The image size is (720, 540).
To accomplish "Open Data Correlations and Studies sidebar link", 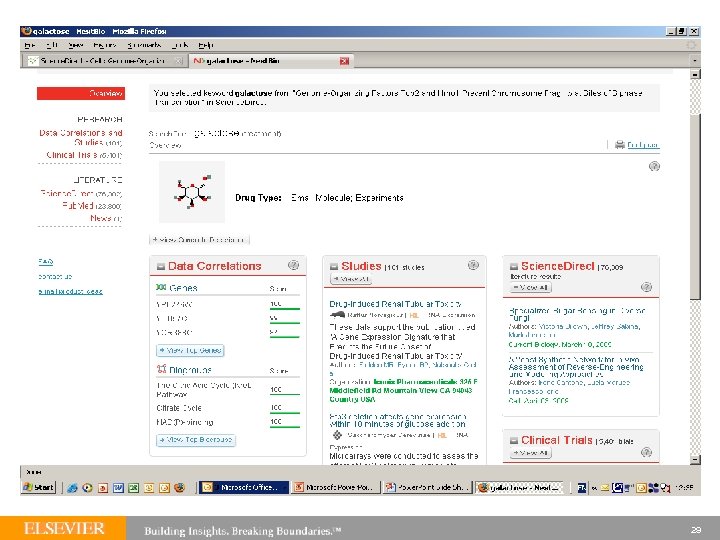I will tap(81, 137).
